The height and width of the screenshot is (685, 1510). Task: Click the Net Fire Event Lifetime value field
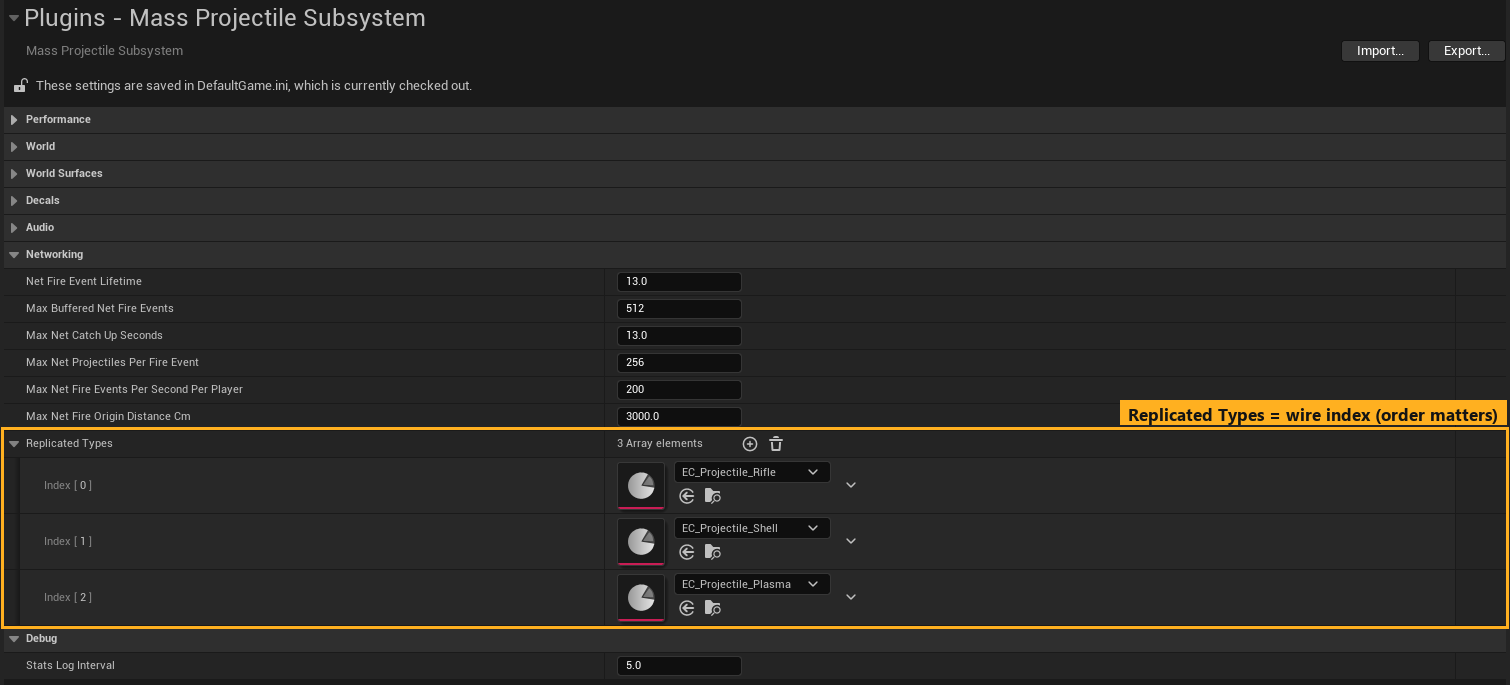[x=680, y=282]
